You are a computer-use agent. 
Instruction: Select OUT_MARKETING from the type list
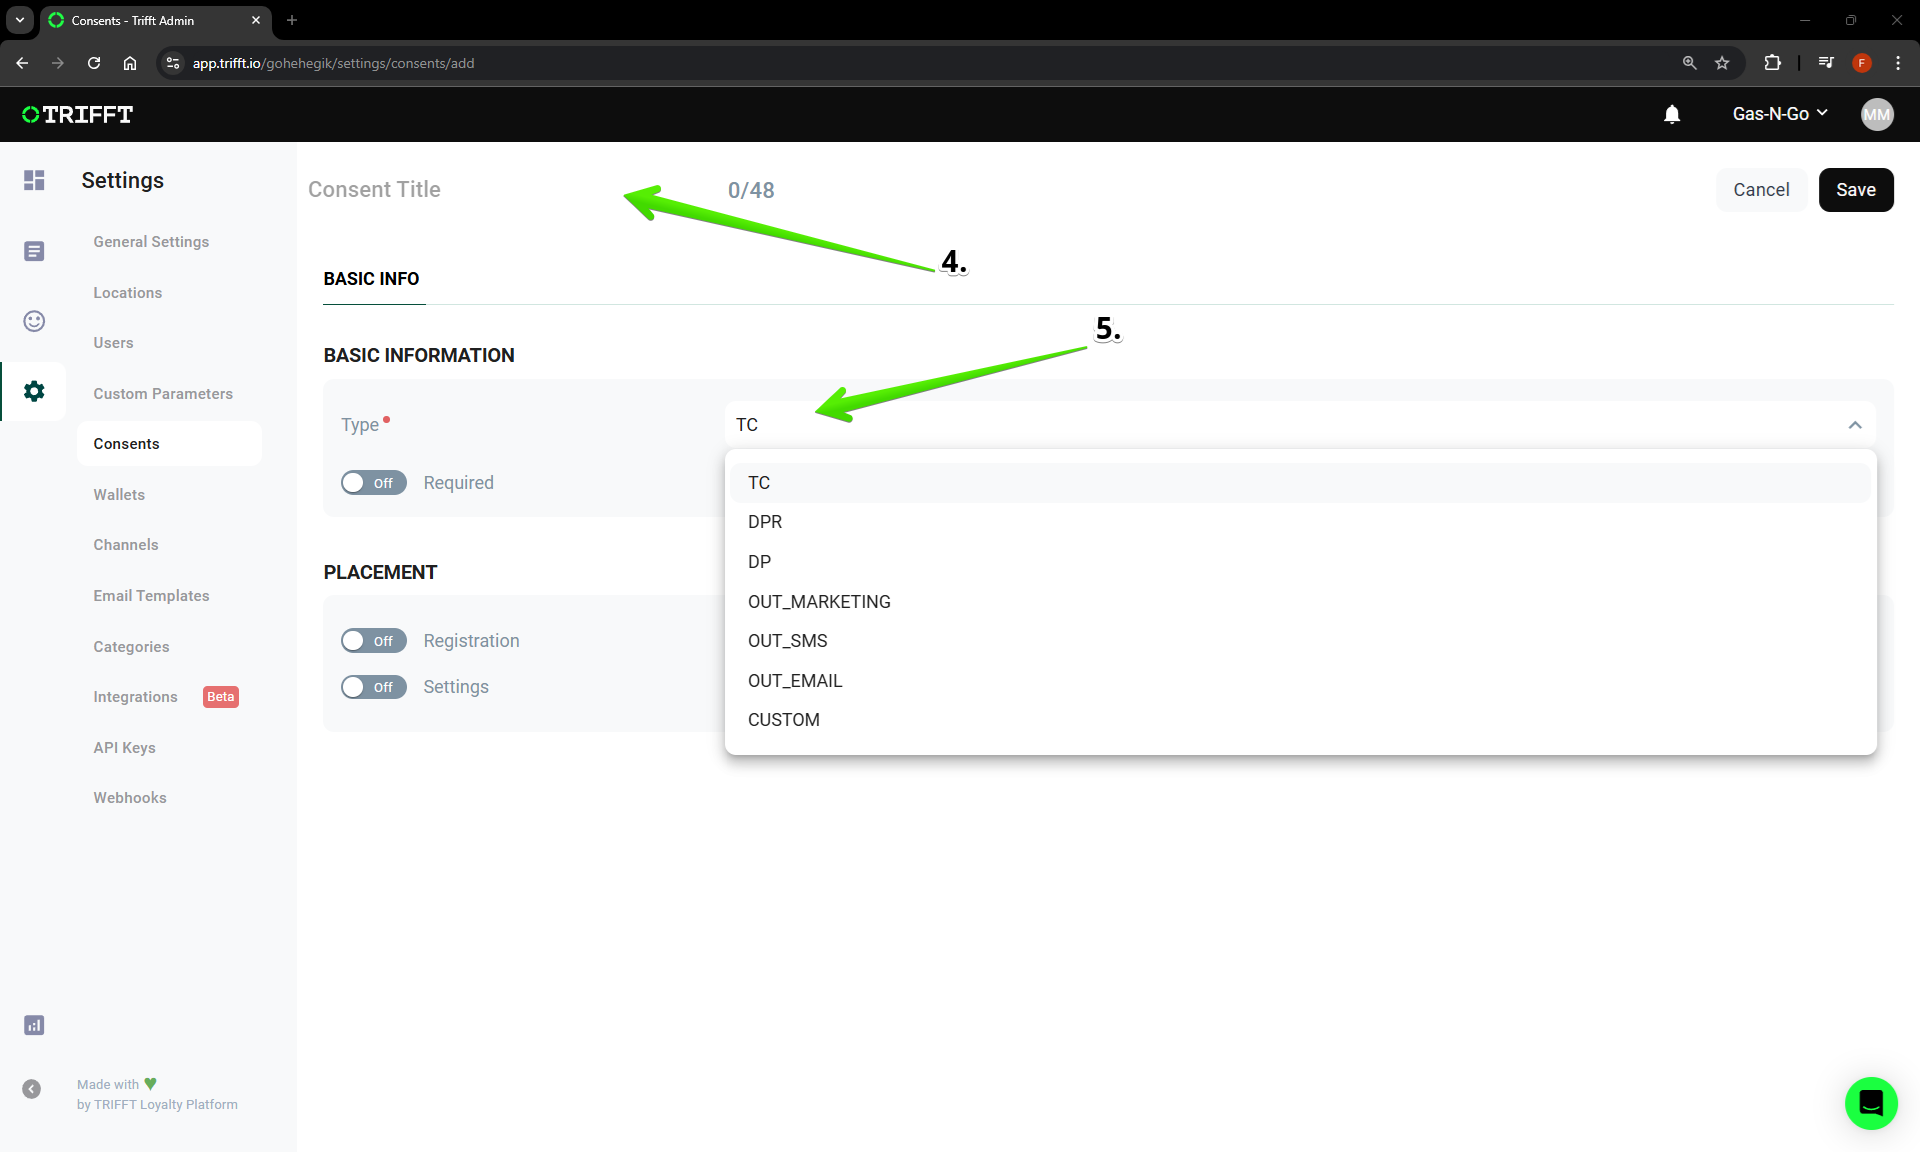point(819,602)
